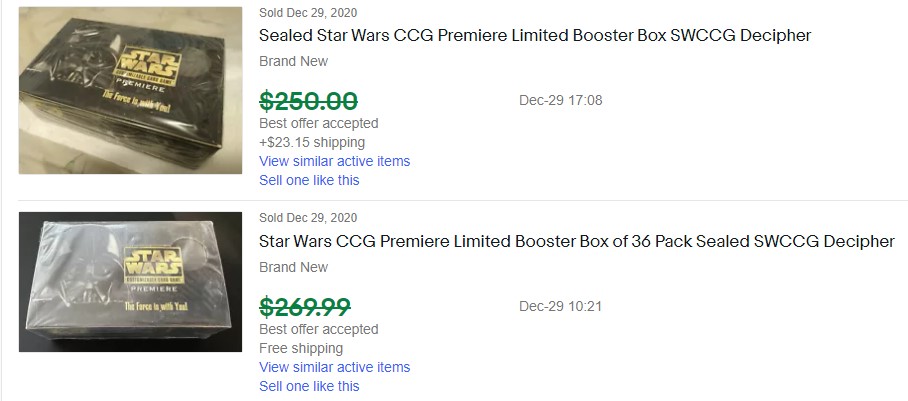Open the "Sealed Star Wars CCG Premiere" listing title
The height and width of the screenshot is (401, 908).
[535, 36]
